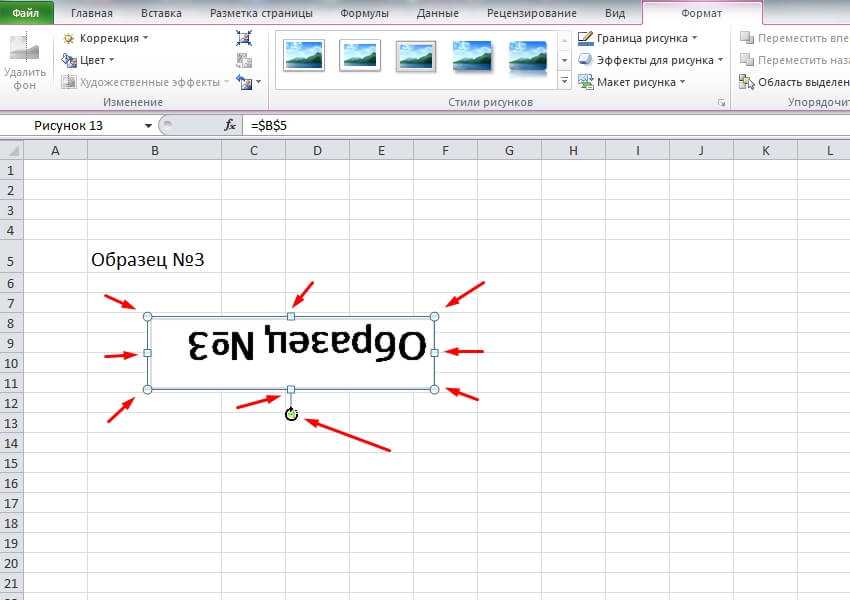Open the Стили рисунков dialog launcher
The image size is (850, 600).
[x=722, y=102]
